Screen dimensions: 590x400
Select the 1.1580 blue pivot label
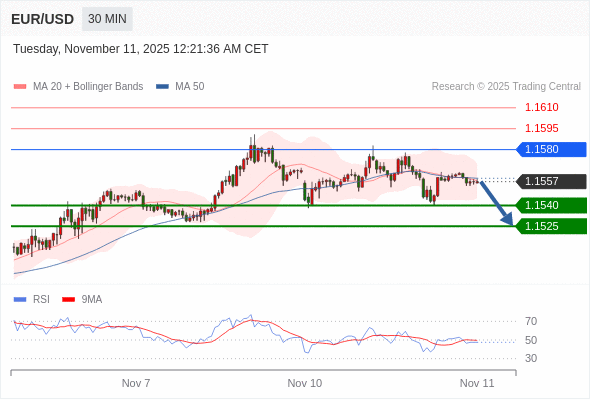(551, 149)
